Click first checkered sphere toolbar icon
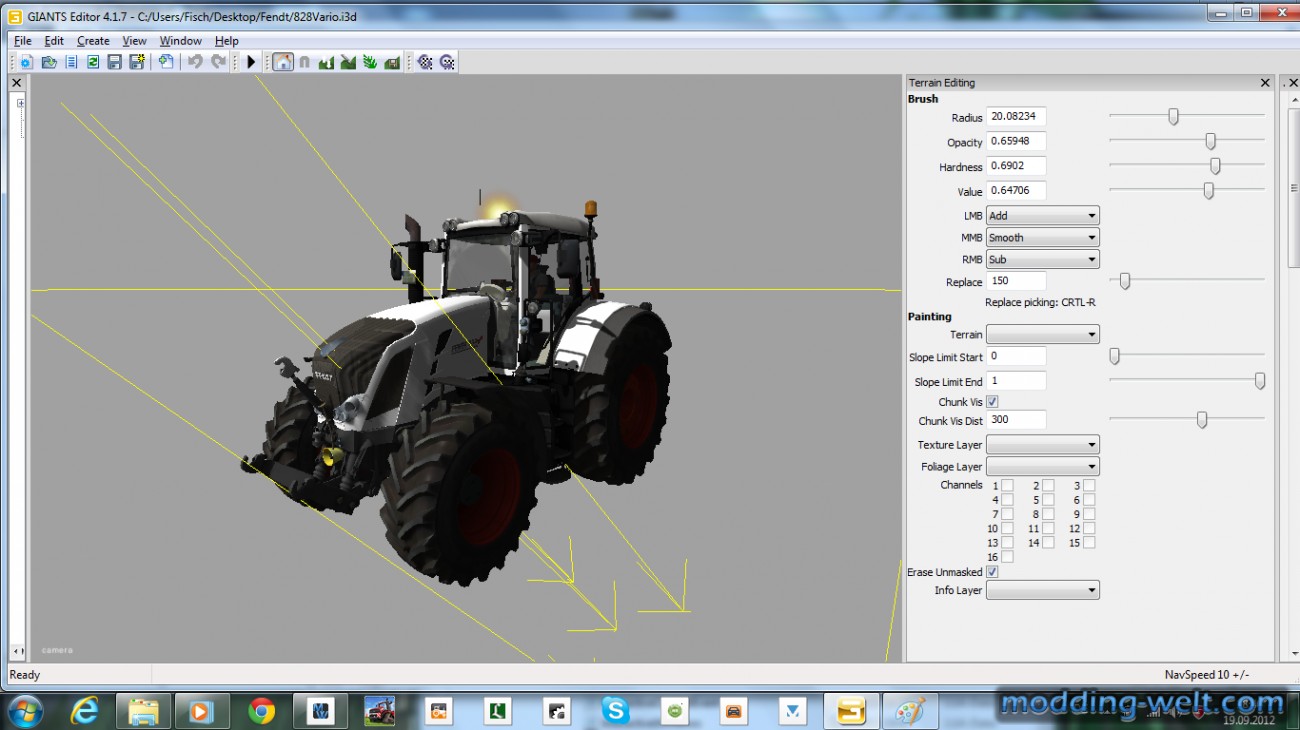 point(425,62)
